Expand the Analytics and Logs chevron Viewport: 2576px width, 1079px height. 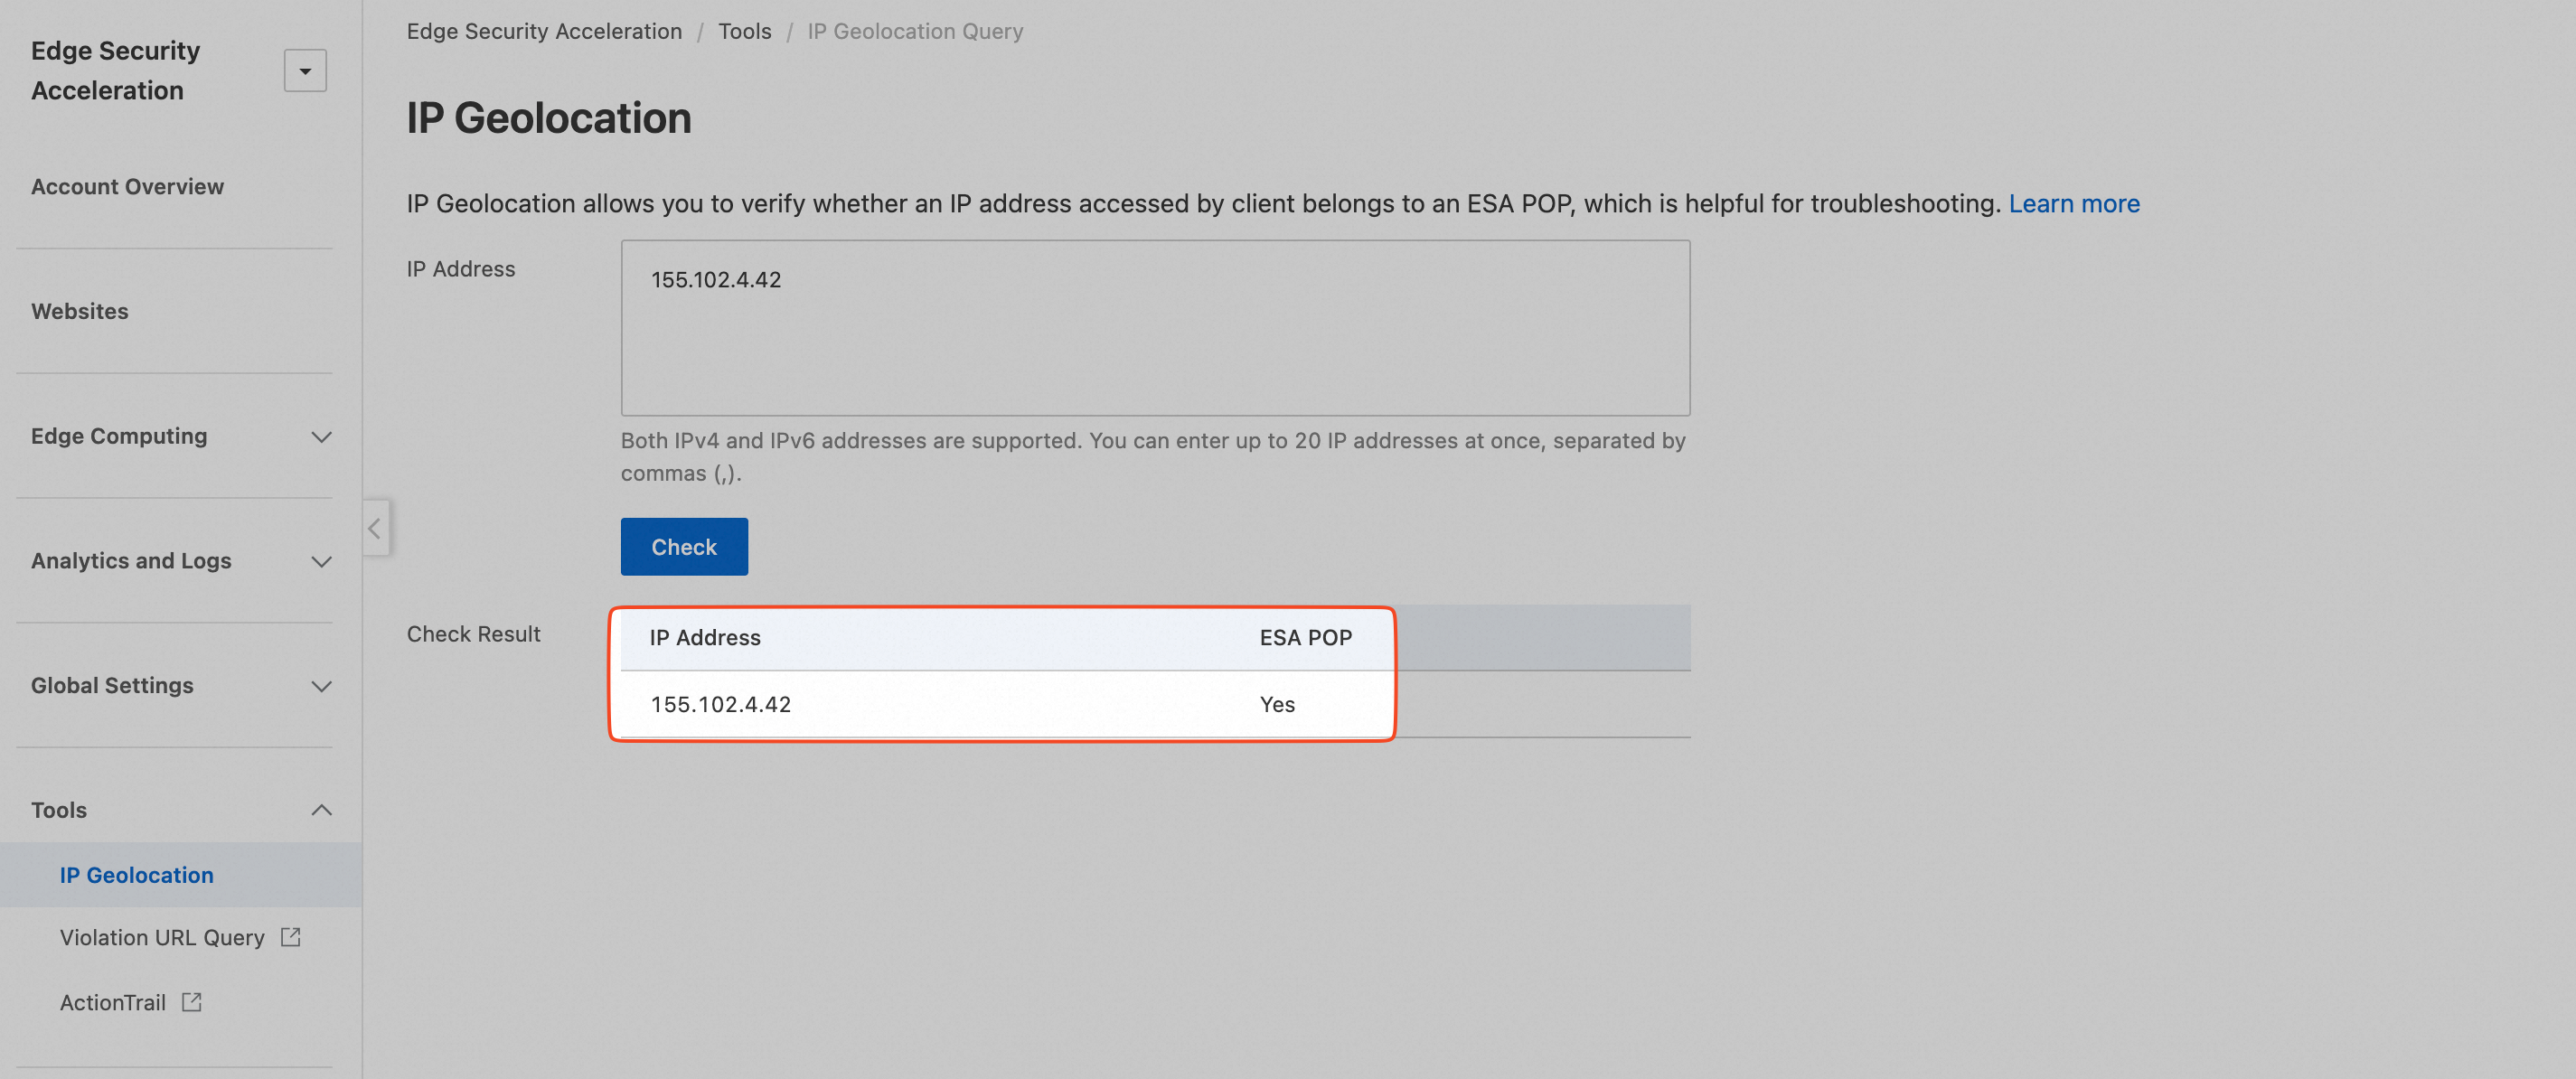pos(321,561)
